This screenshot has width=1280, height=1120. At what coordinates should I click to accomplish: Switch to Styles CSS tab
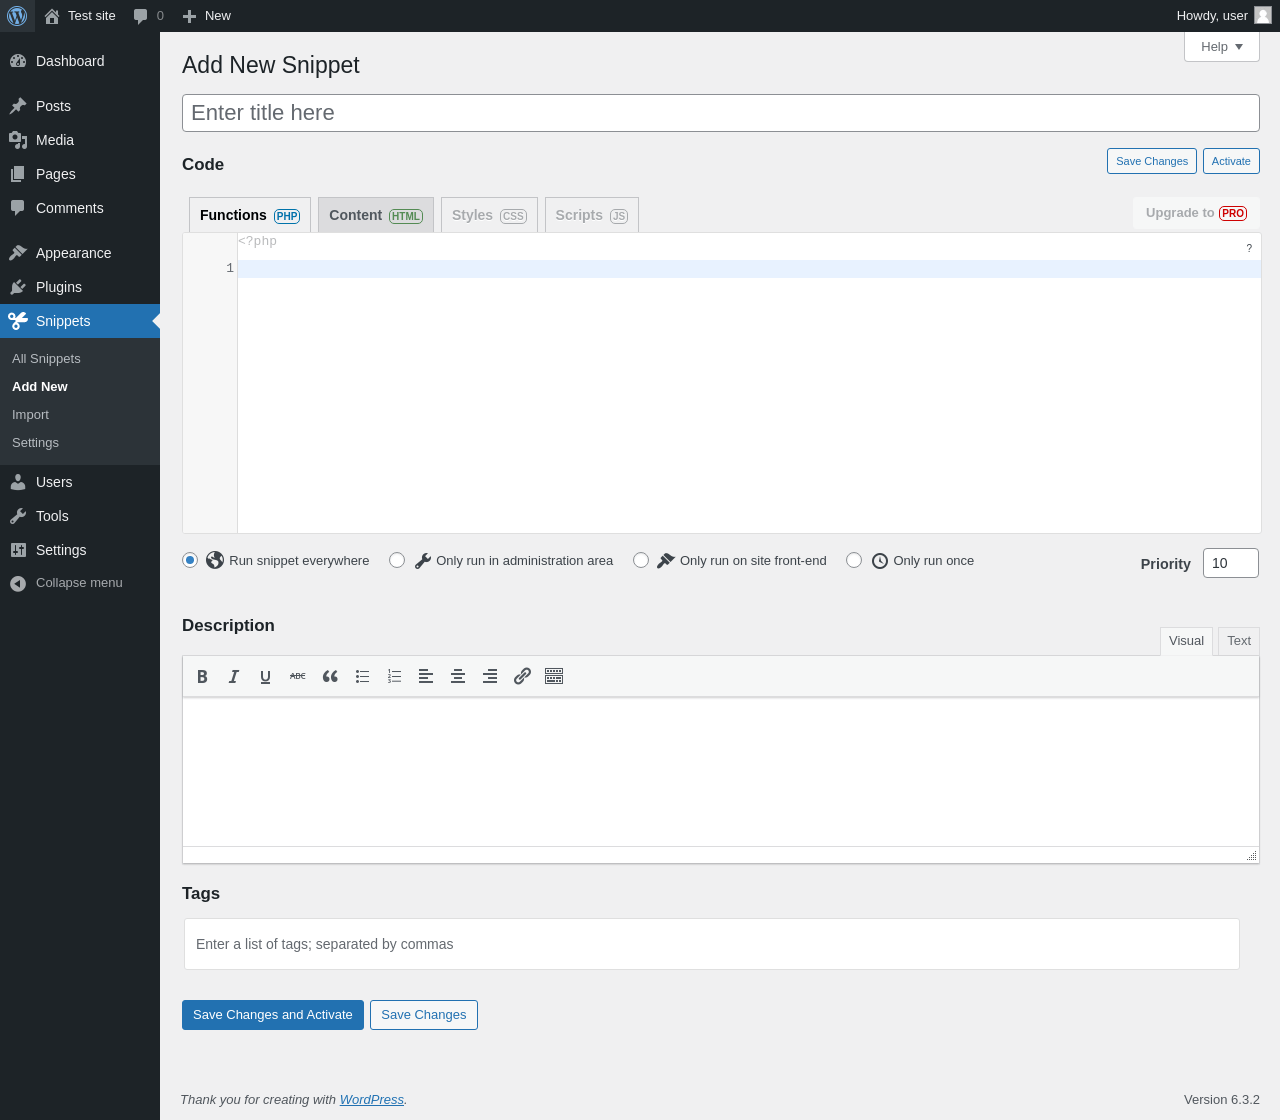(x=489, y=215)
